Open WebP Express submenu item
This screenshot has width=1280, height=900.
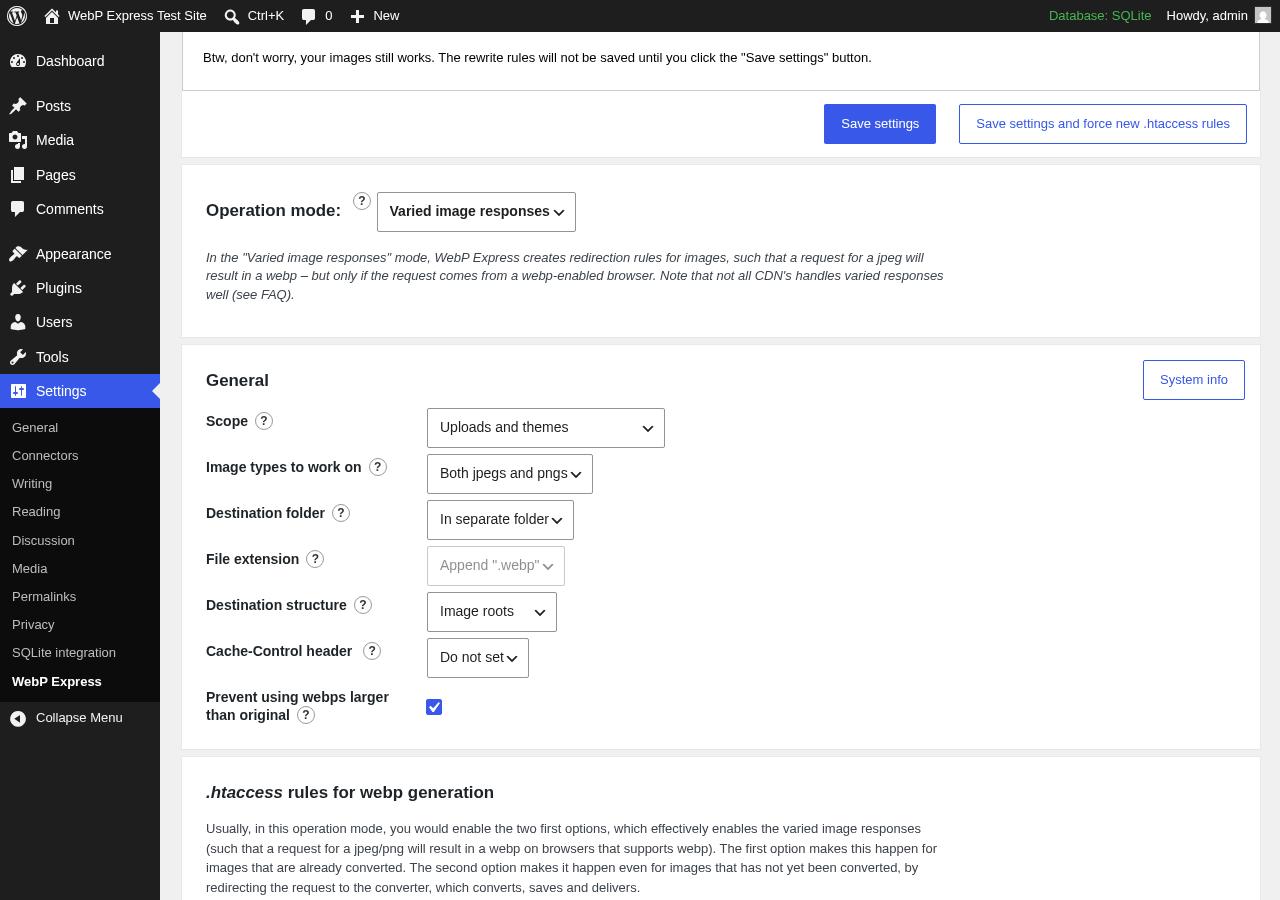point(57,681)
